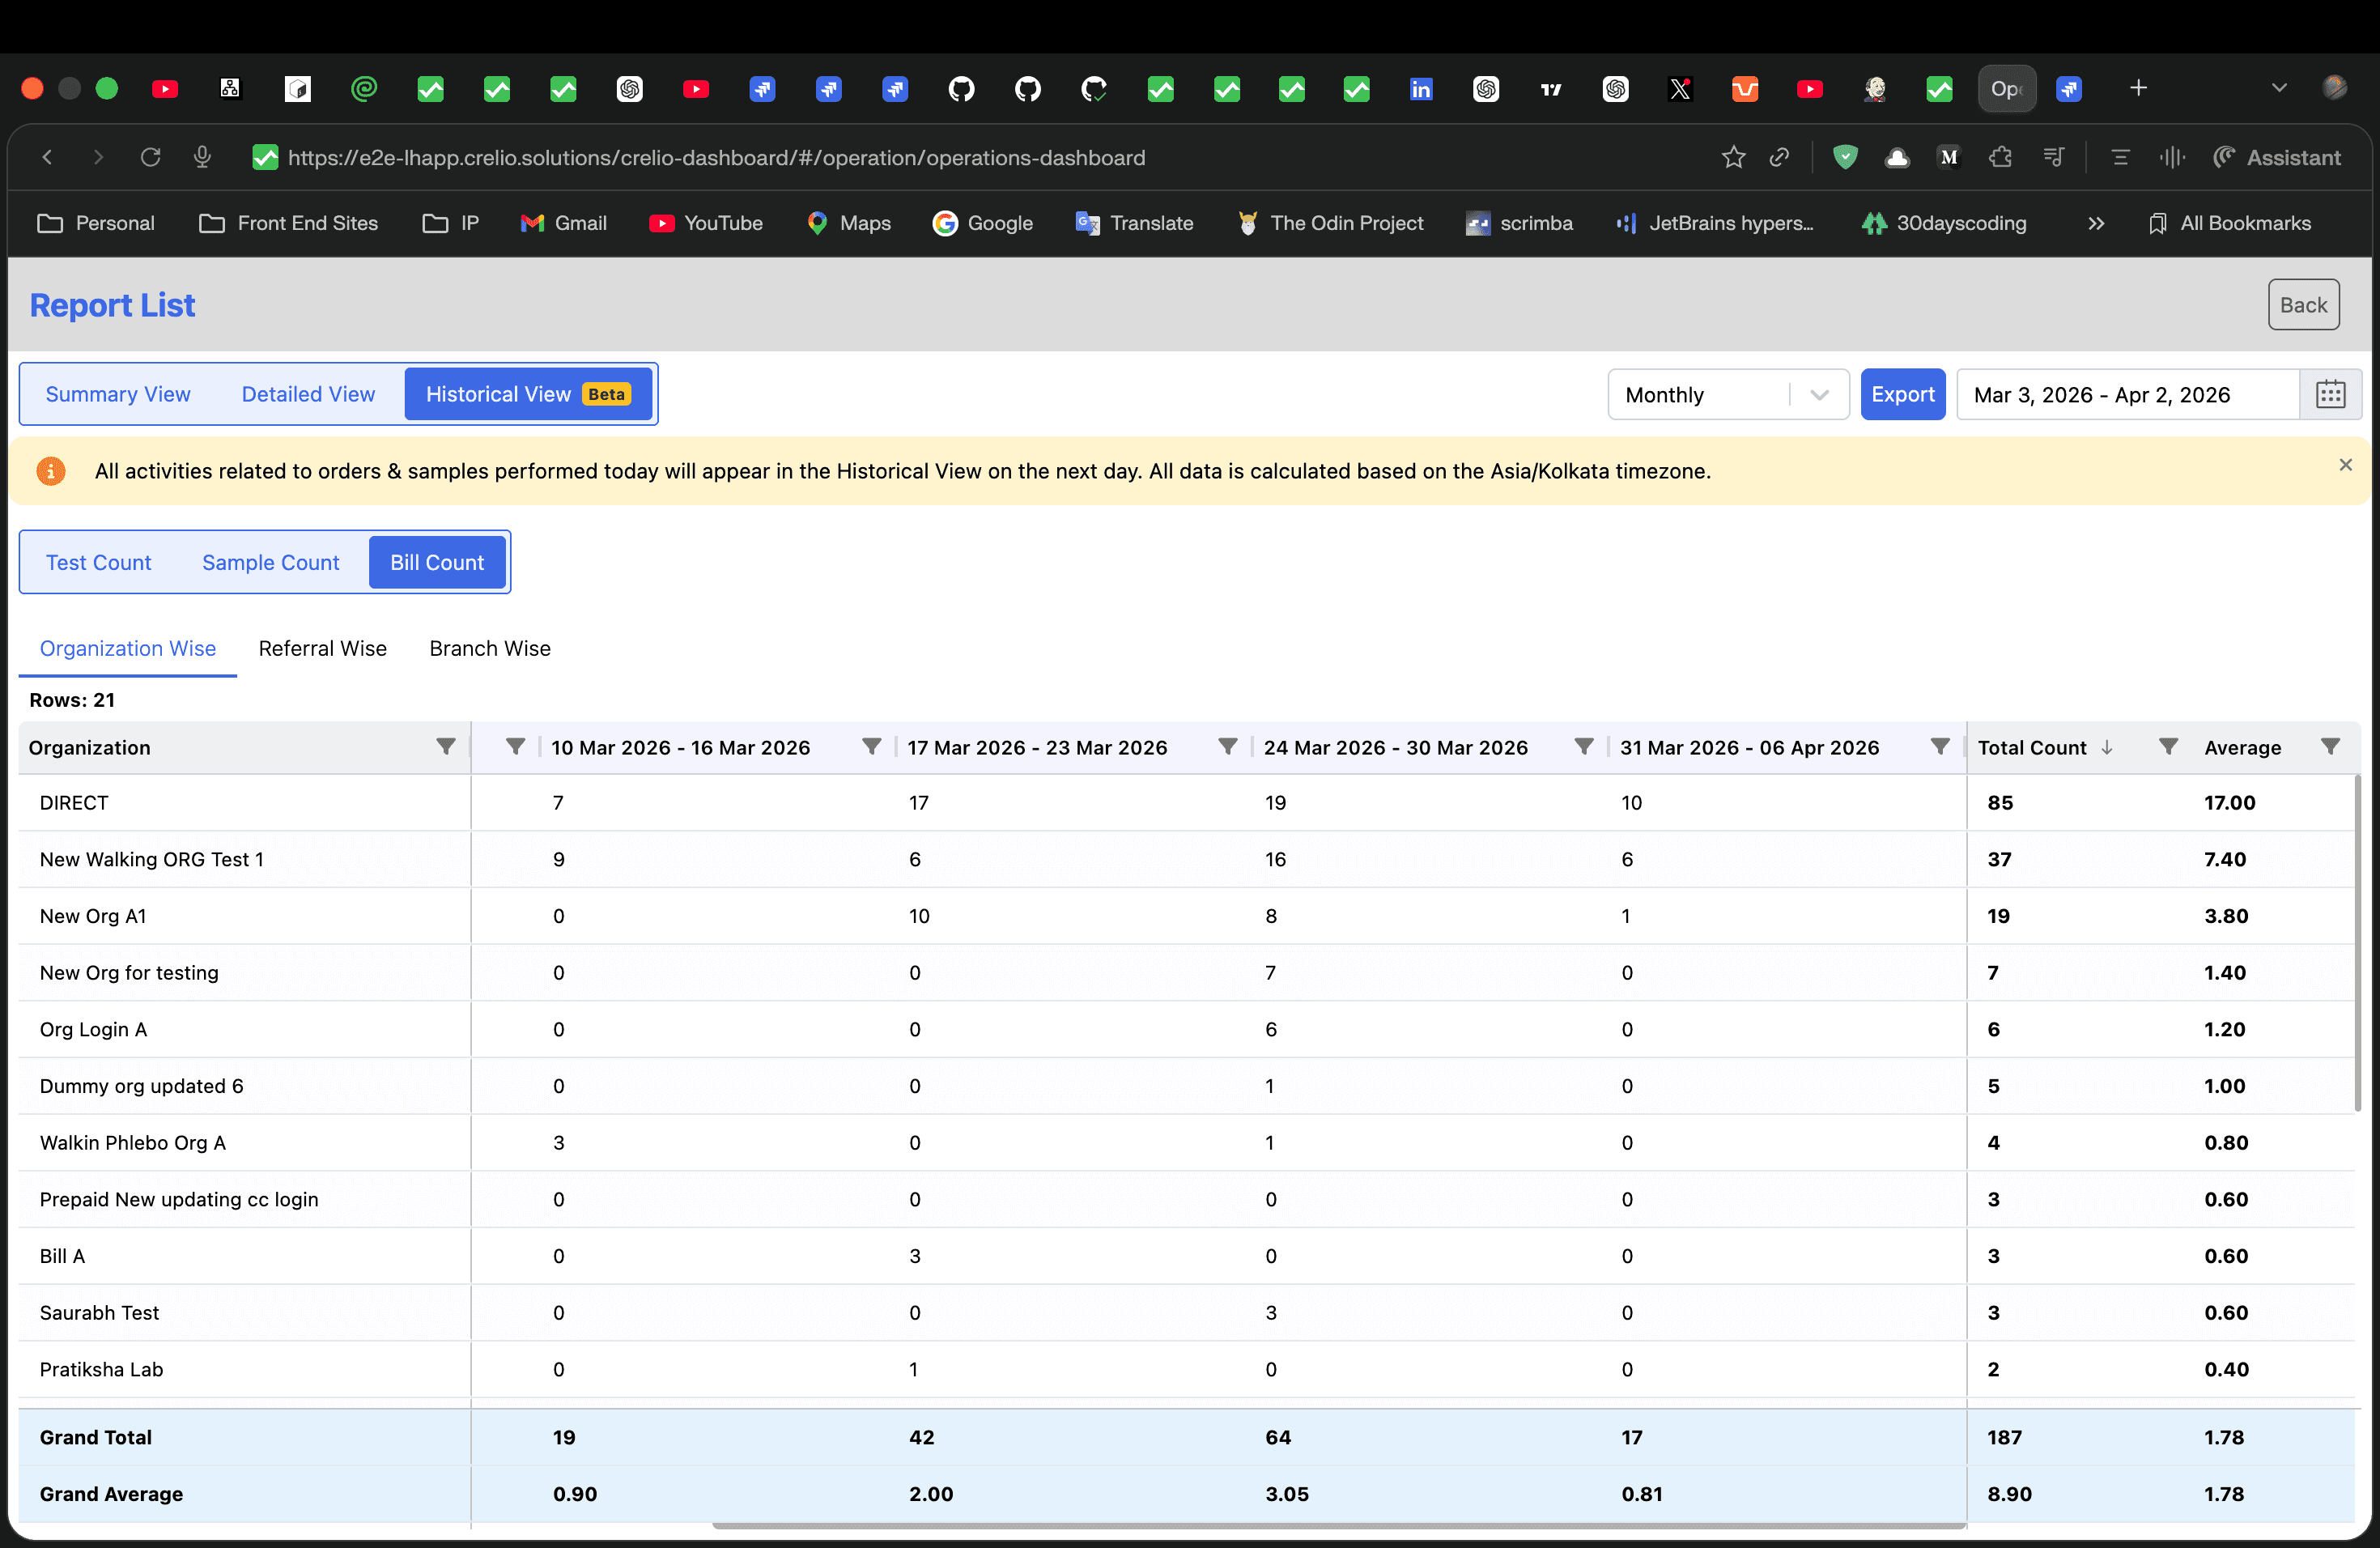Open the Front End Sites bookmark folder
This screenshot has height=1548, width=2380.
click(288, 223)
